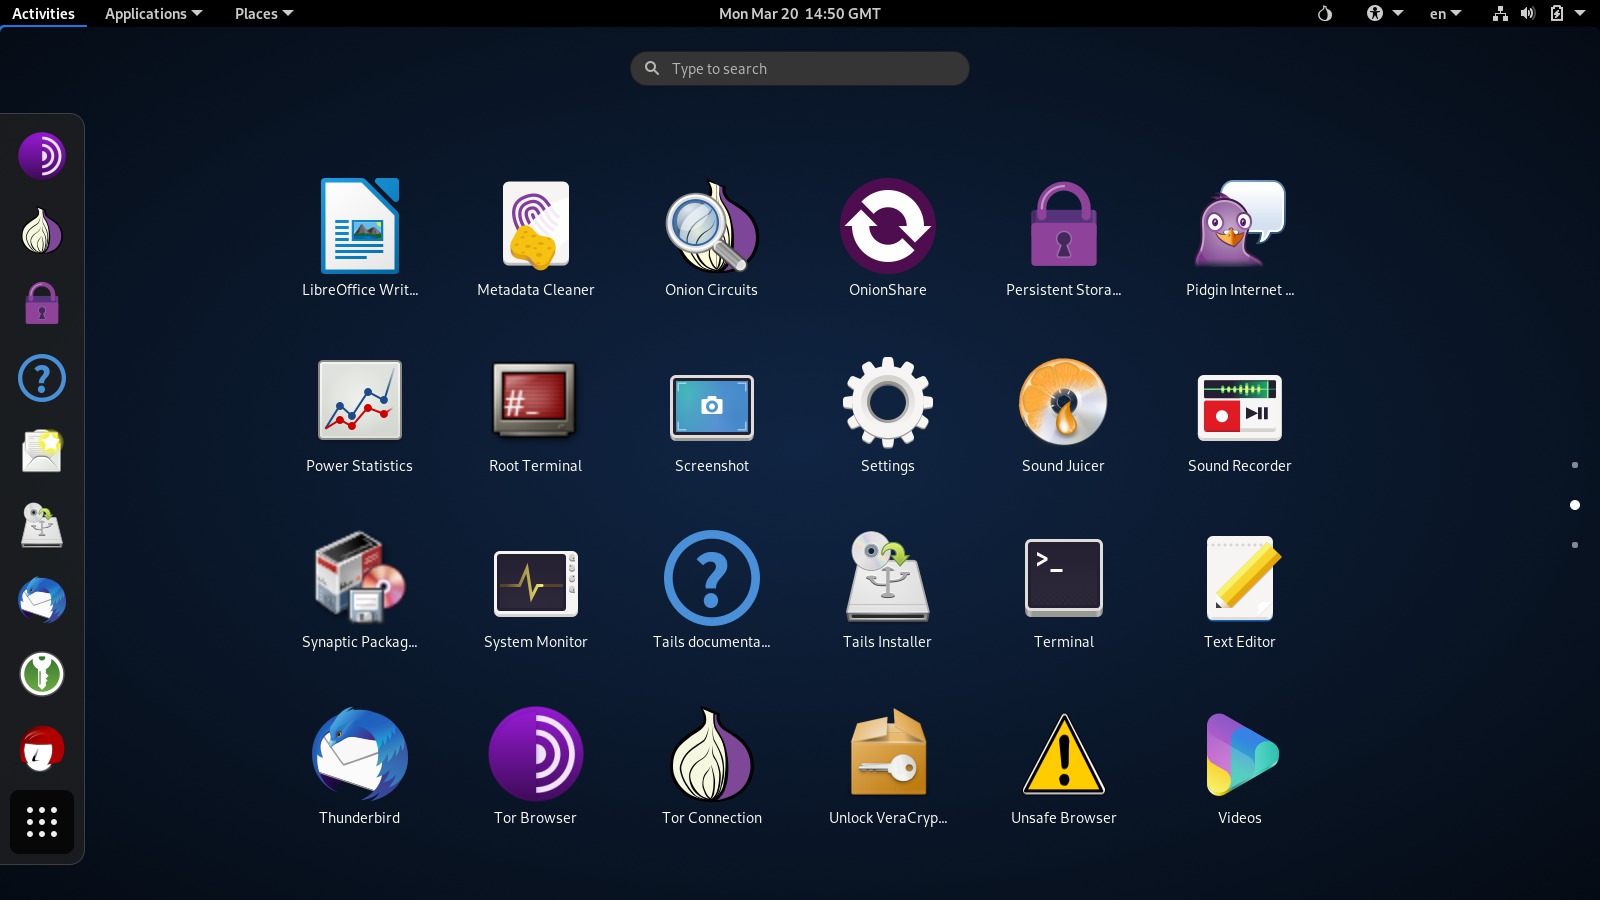Toggle the Show Applications grid button

(x=42, y=822)
